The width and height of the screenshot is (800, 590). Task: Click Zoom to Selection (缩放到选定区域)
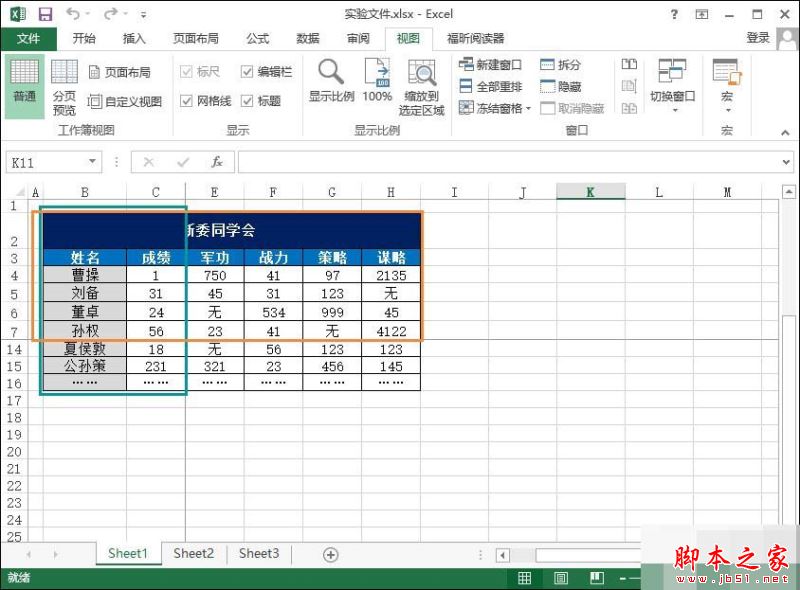pos(421,87)
